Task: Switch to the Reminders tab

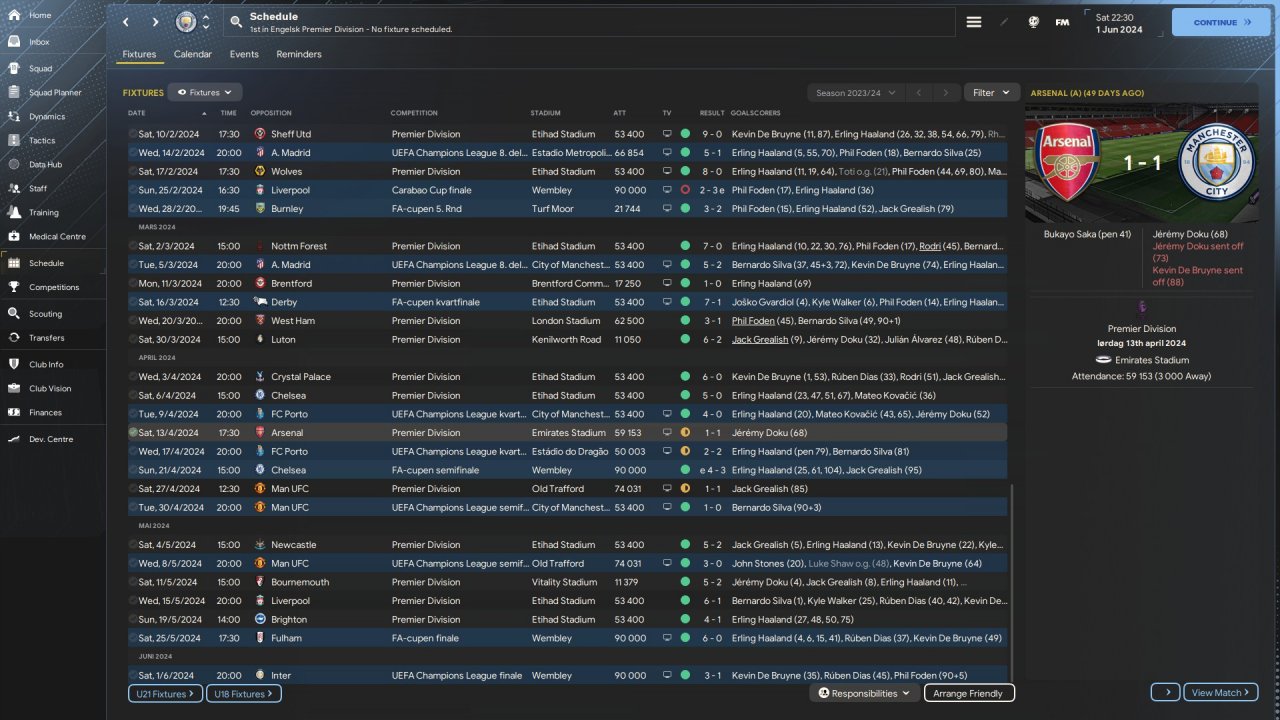Action: (x=299, y=54)
